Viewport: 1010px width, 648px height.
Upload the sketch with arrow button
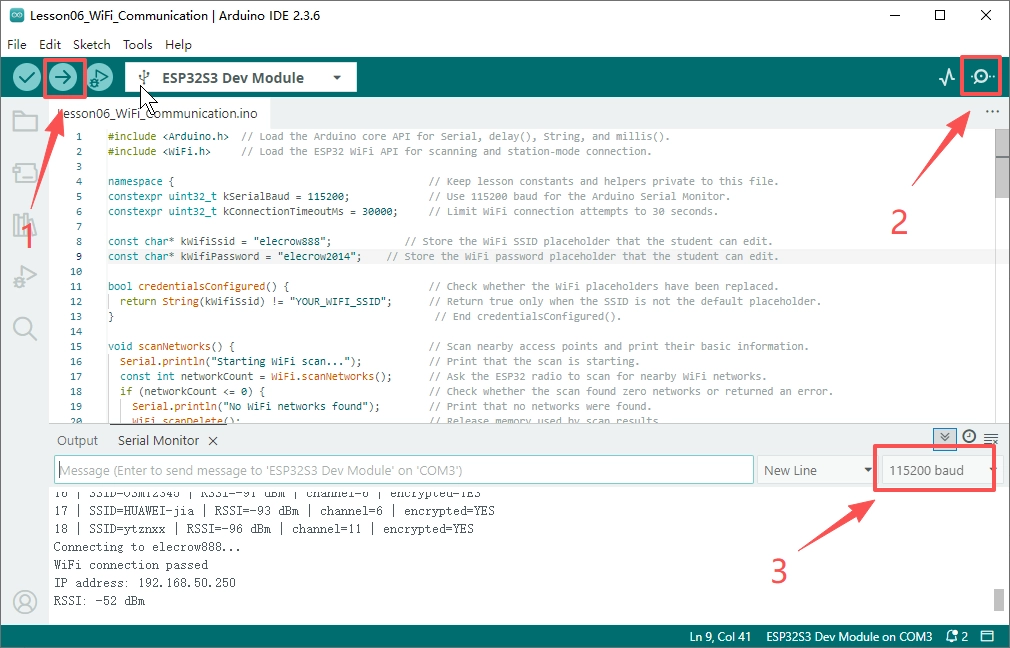63,78
